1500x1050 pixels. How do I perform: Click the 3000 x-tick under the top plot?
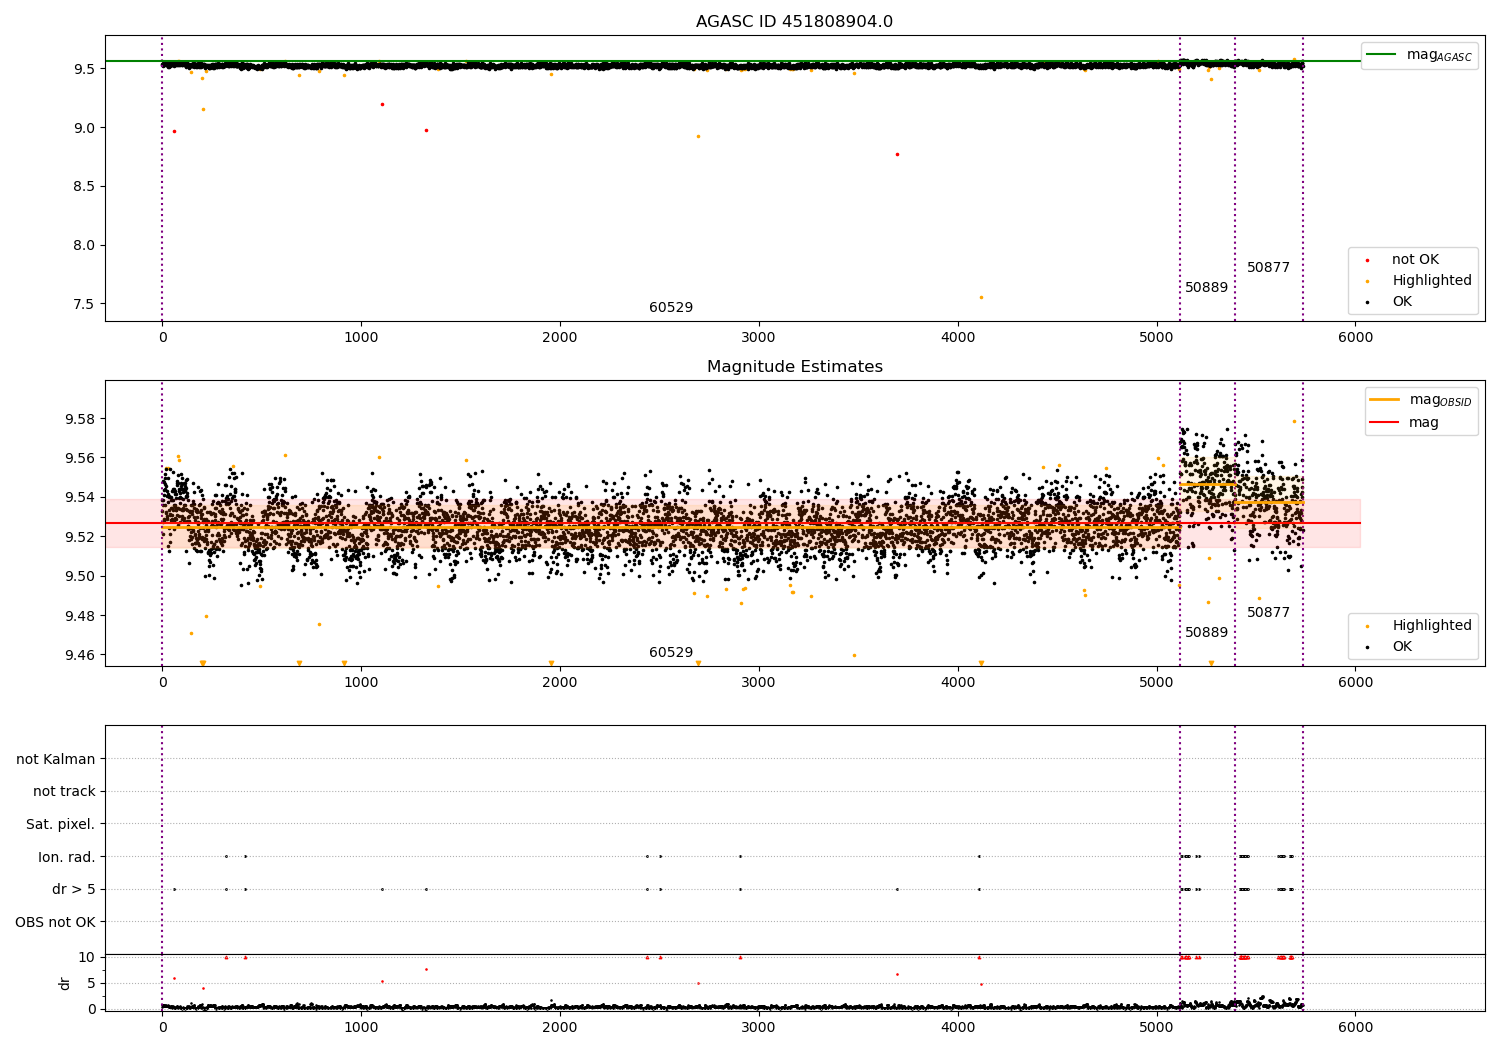759,338
